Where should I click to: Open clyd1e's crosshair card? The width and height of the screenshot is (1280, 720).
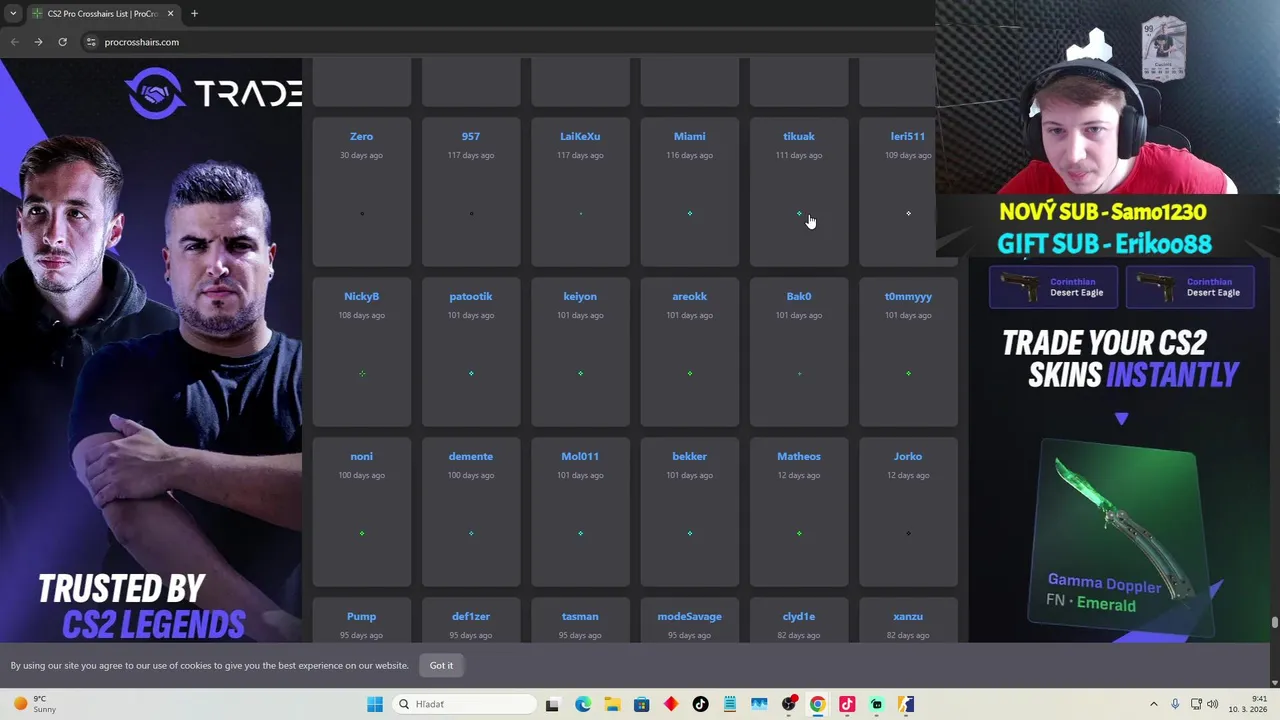(799, 621)
